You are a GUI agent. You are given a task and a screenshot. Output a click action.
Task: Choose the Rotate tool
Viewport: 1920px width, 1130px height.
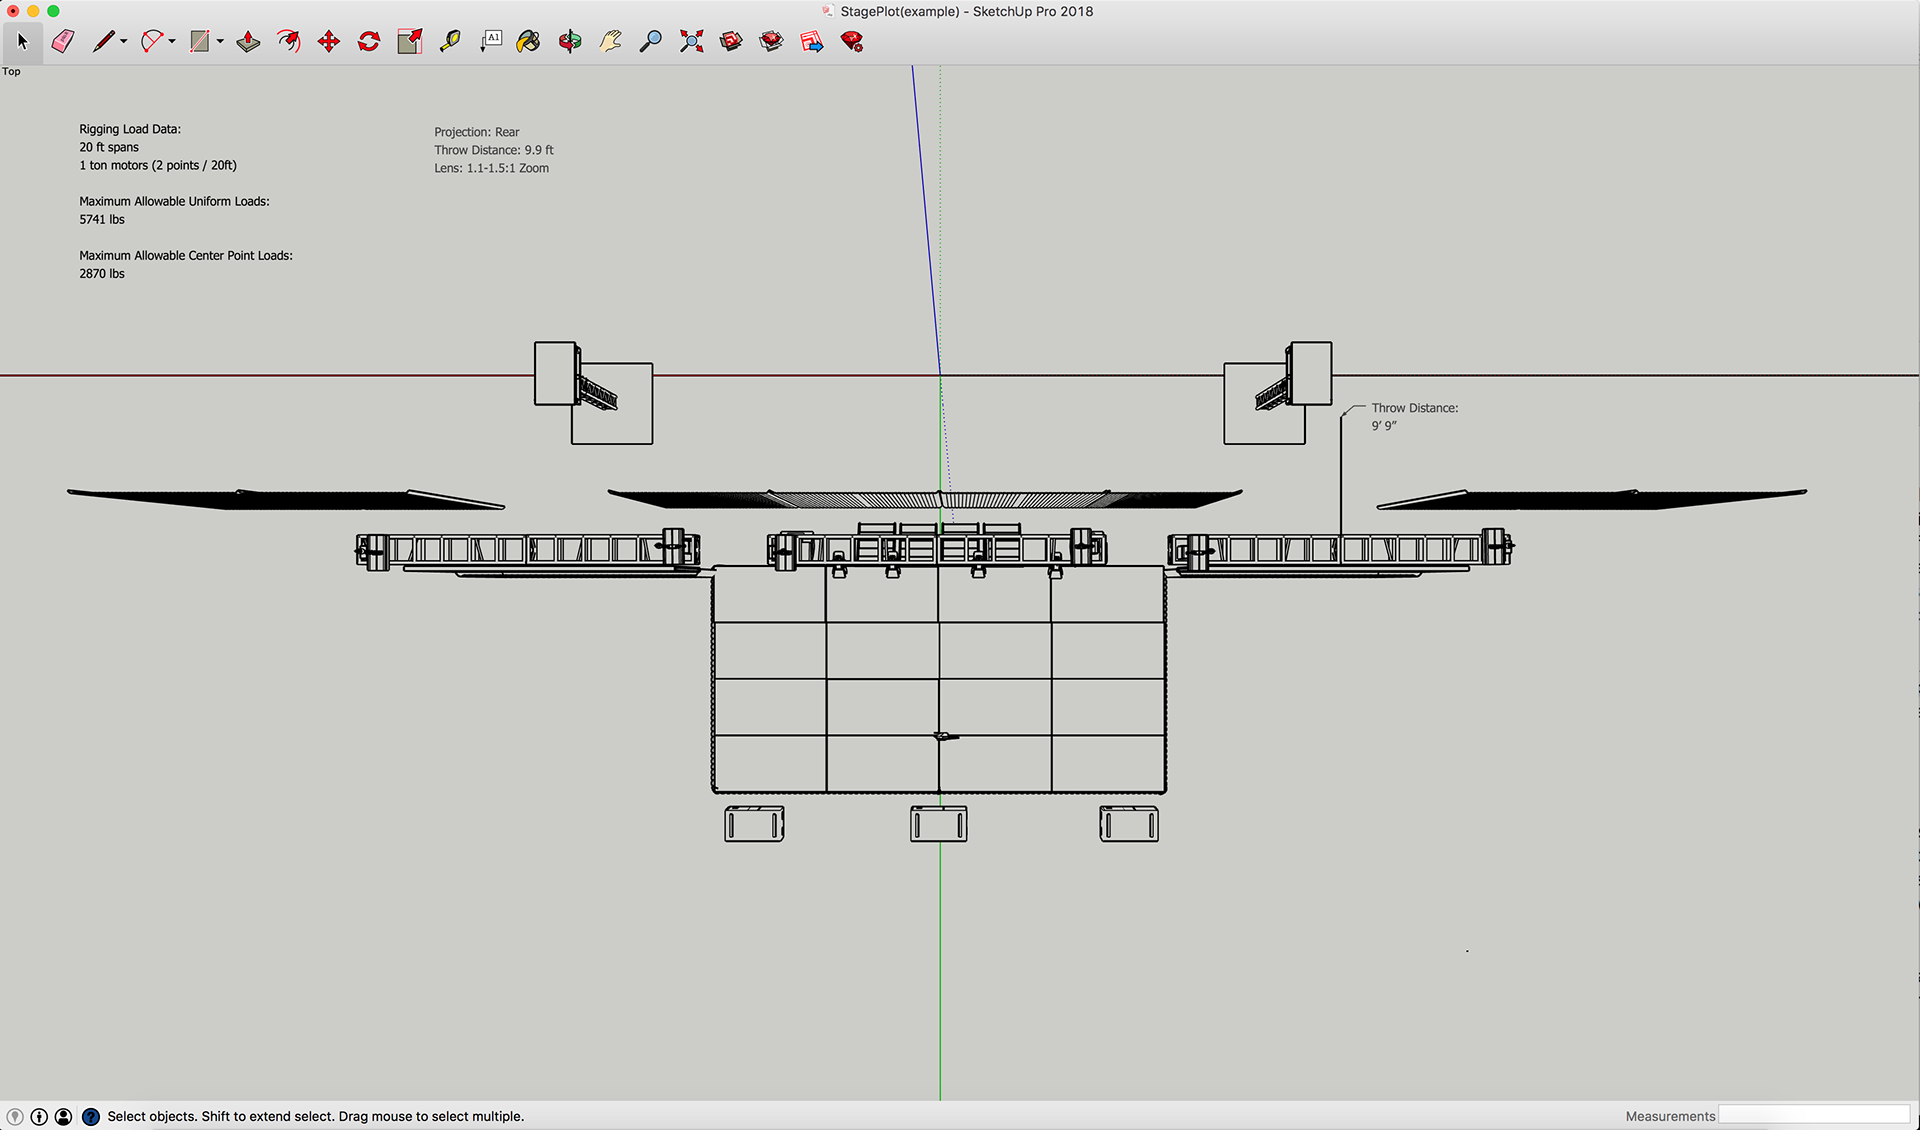(x=369, y=41)
